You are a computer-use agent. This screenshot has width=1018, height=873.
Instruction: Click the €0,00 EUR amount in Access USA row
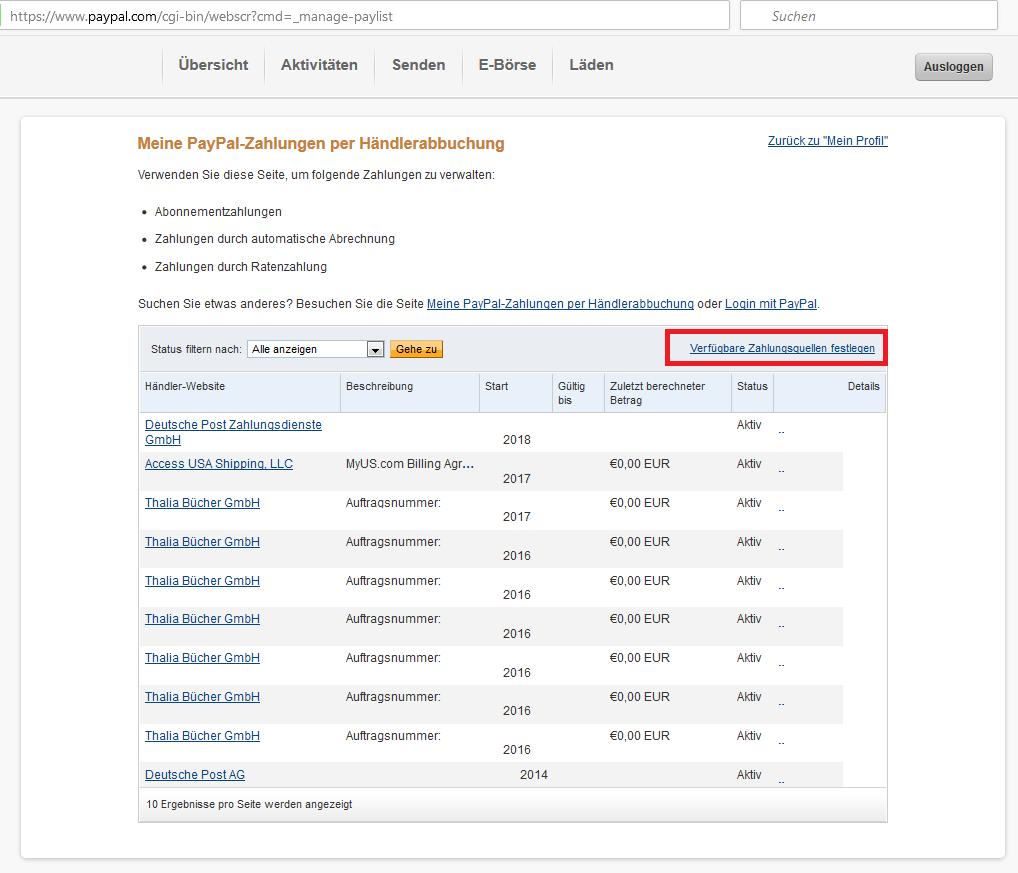tap(639, 464)
